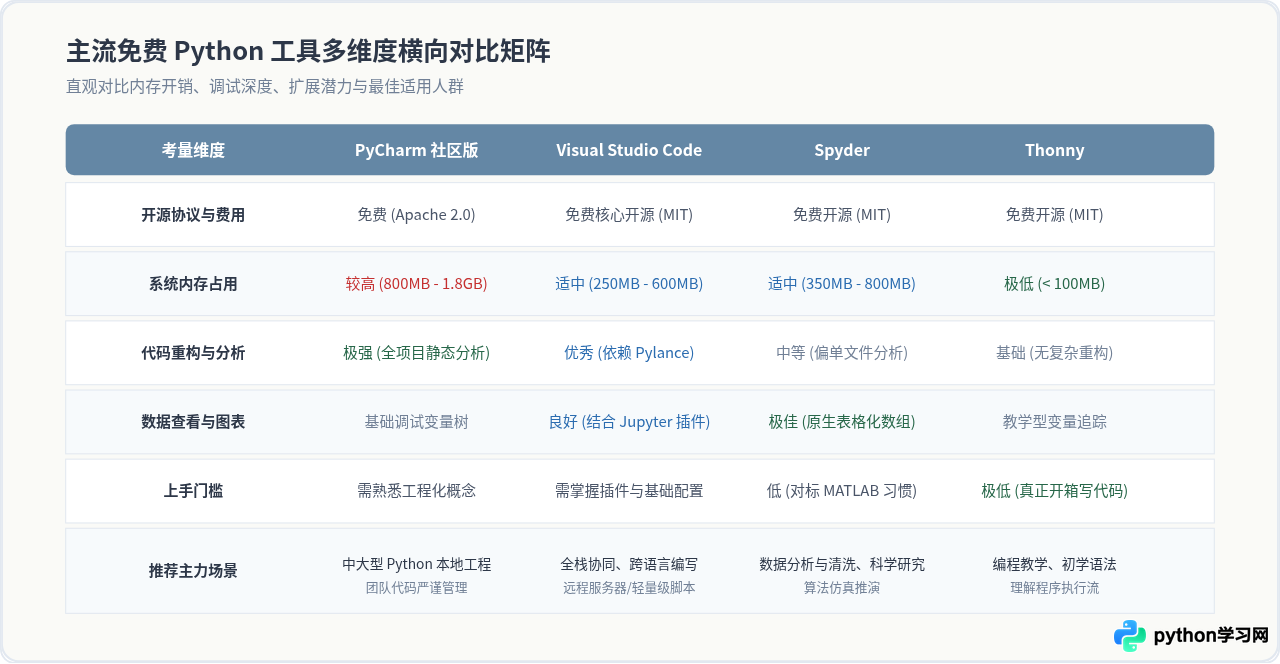
Task: Click the '极低 (真正开箱写代码)' cell
Action: click(x=1055, y=491)
